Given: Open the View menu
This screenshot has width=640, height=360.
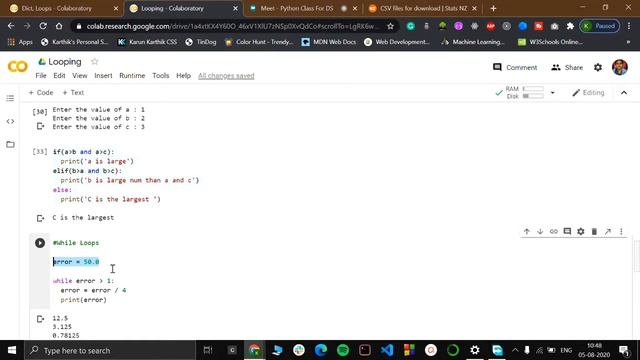Looking at the screenshot, I should [x=80, y=76].
